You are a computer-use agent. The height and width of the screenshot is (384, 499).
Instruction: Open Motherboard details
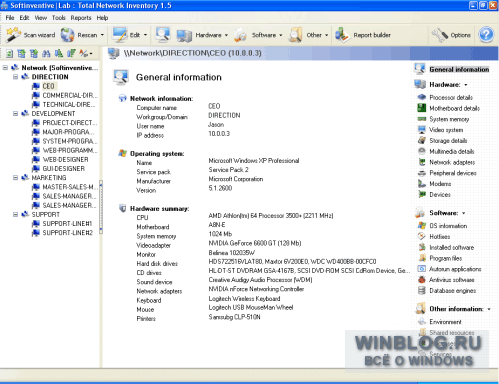point(454,108)
